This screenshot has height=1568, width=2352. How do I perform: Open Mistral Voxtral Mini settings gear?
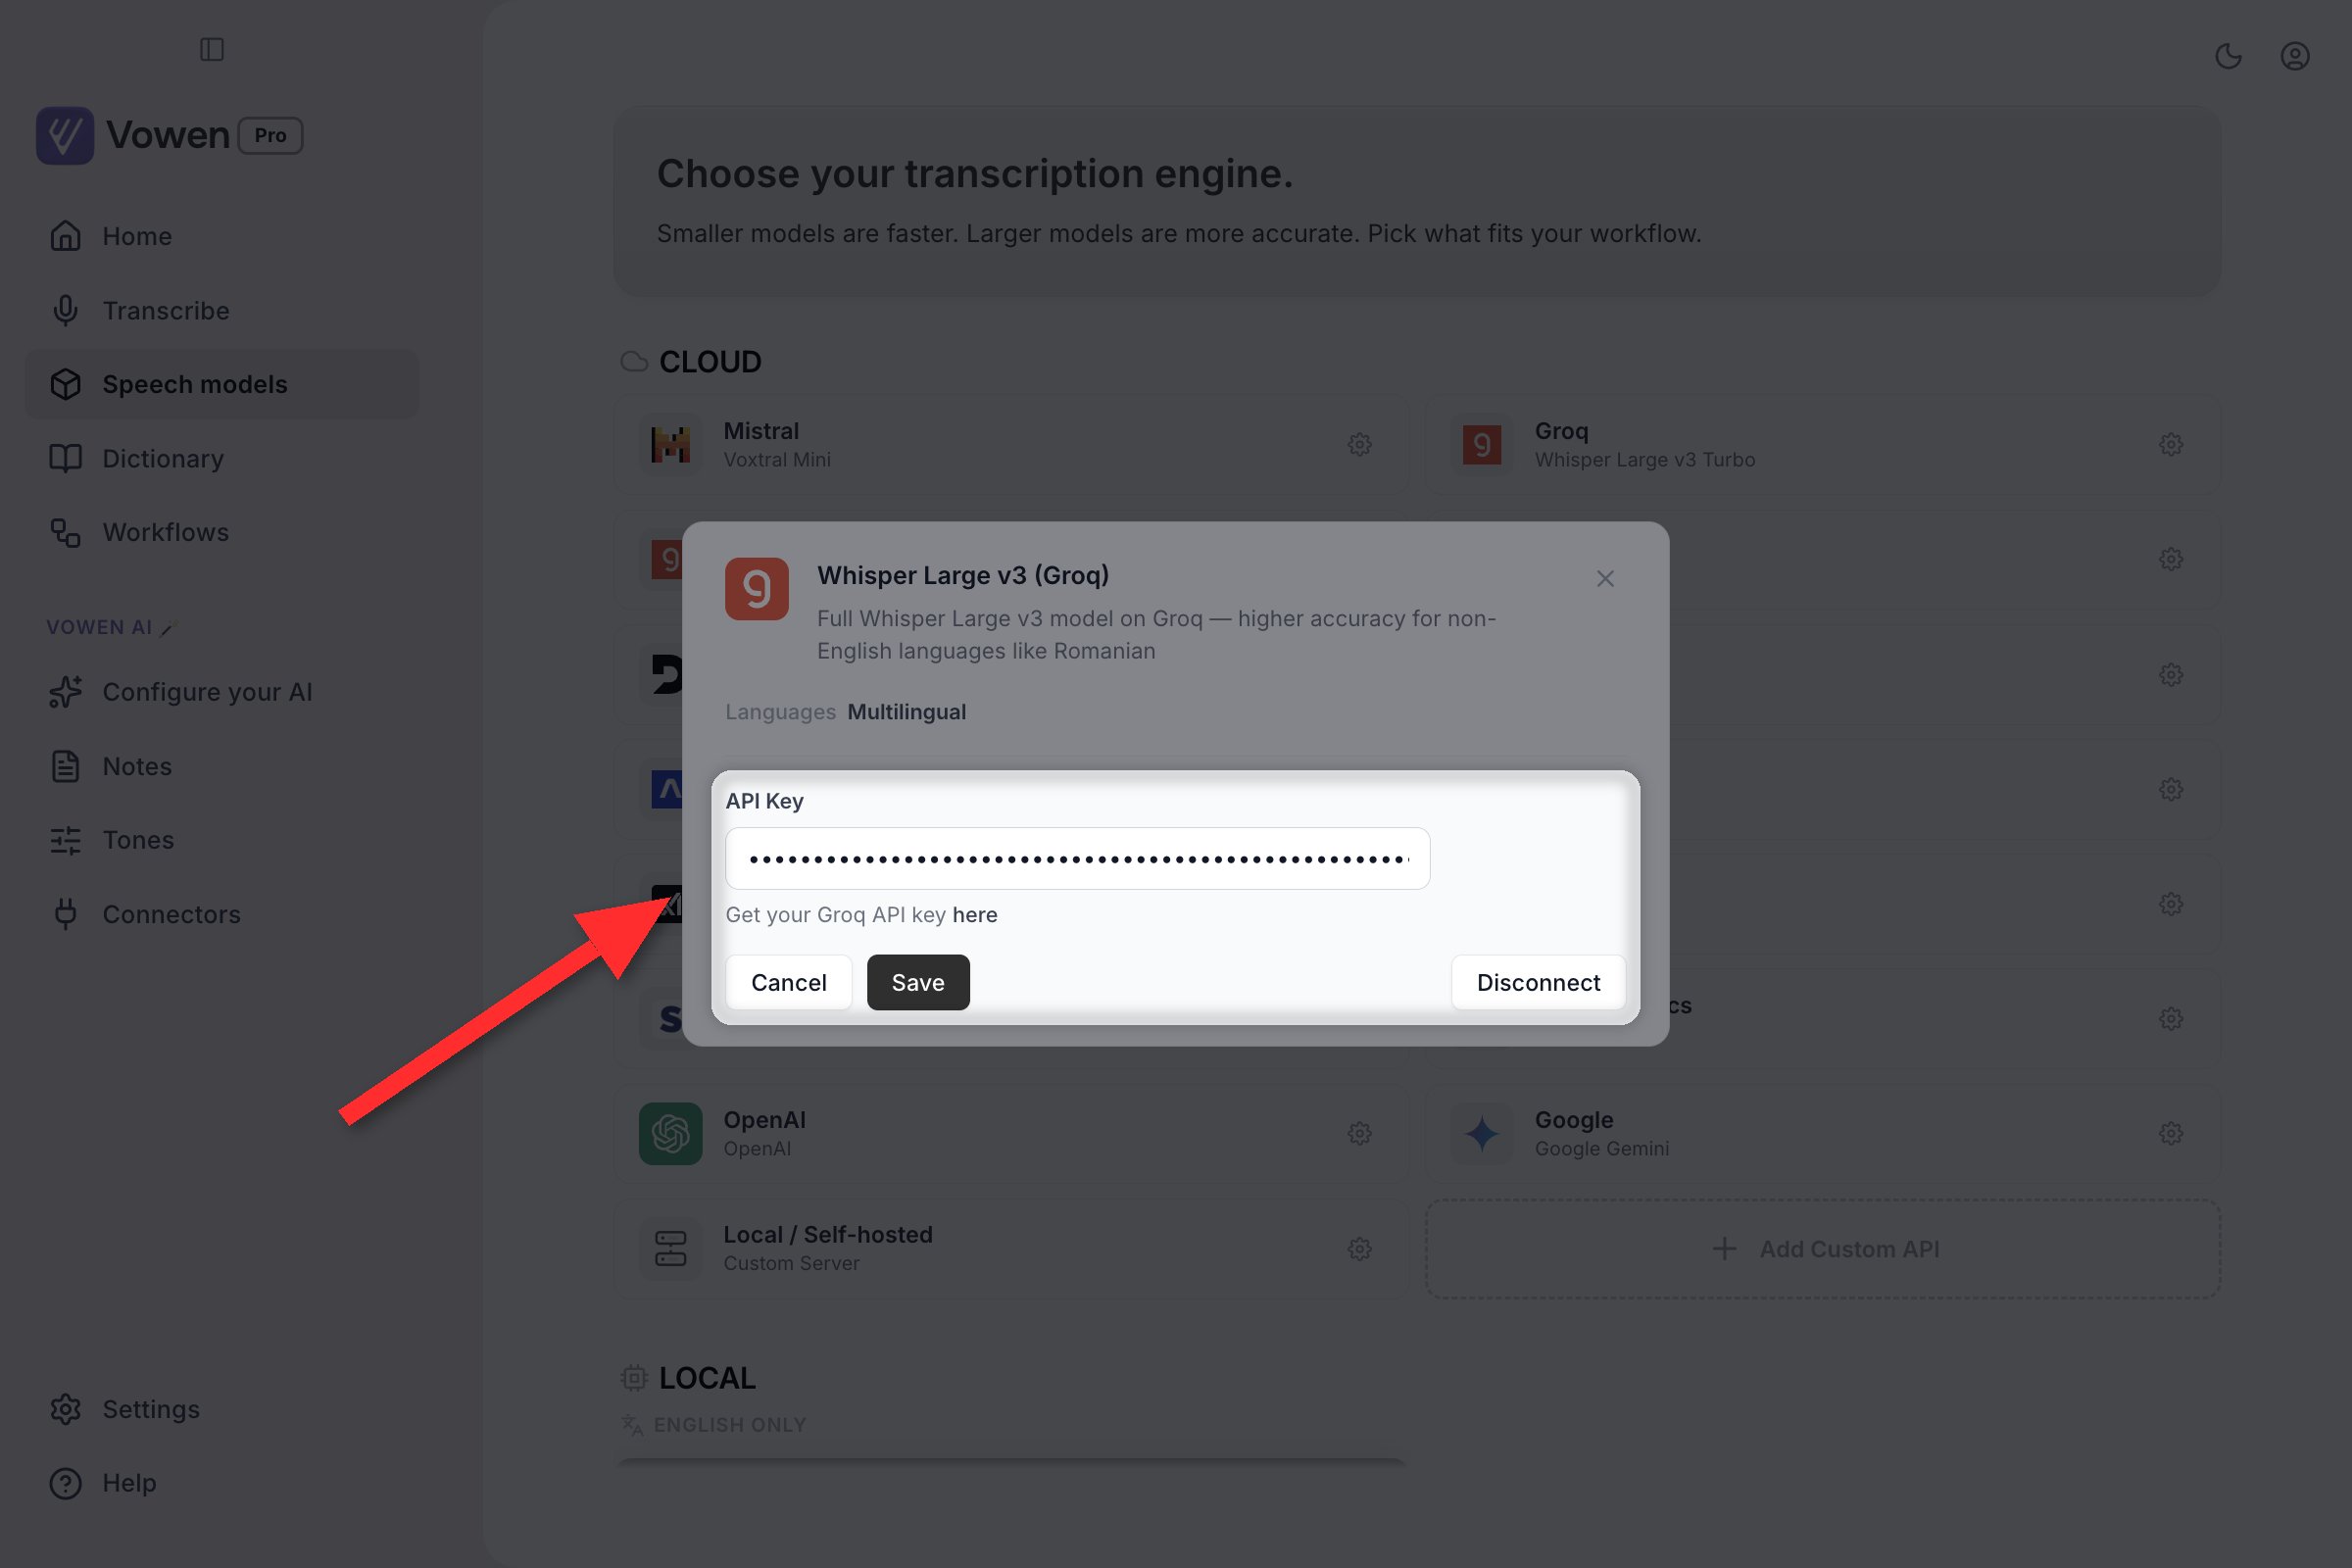click(1359, 444)
